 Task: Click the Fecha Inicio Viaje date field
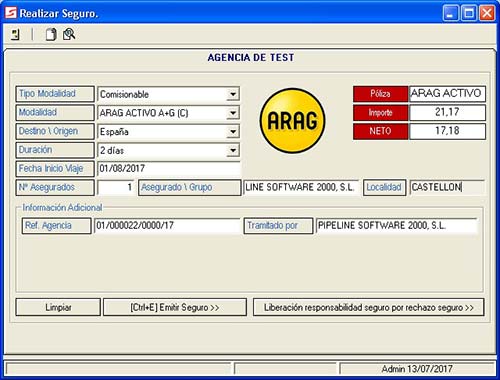point(169,169)
